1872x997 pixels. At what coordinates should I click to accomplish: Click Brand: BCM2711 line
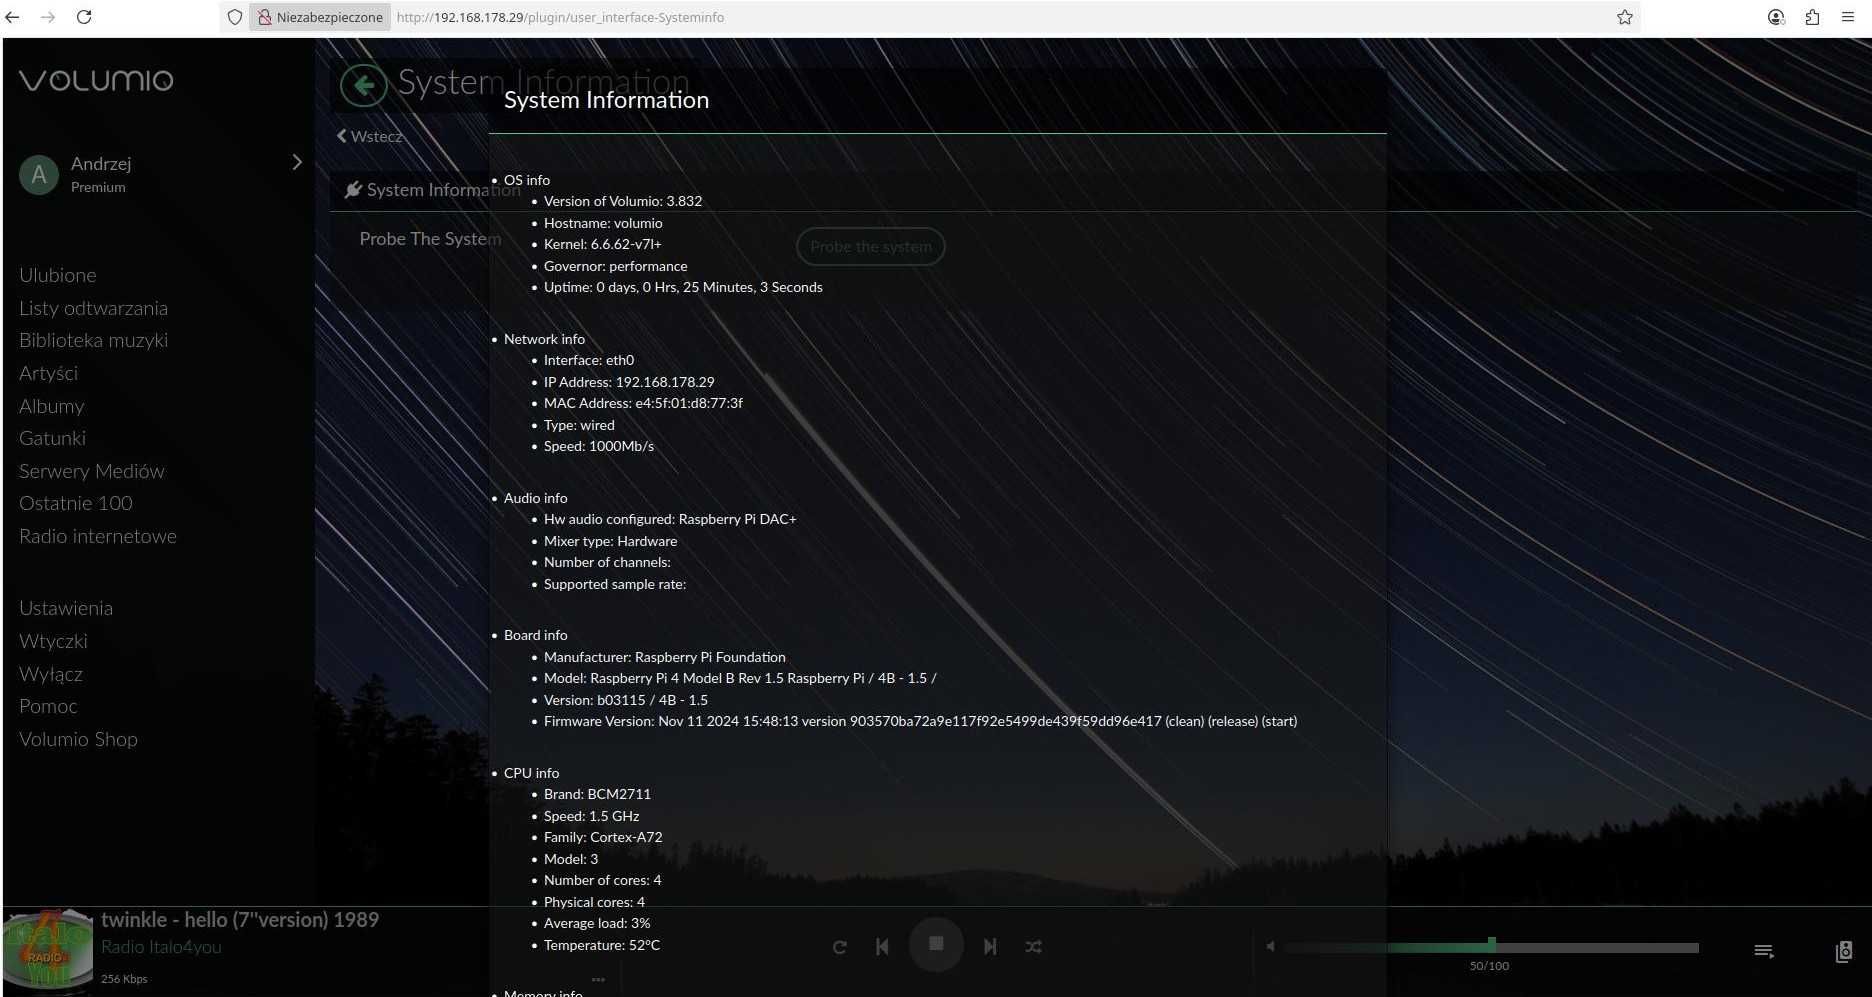(x=597, y=794)
